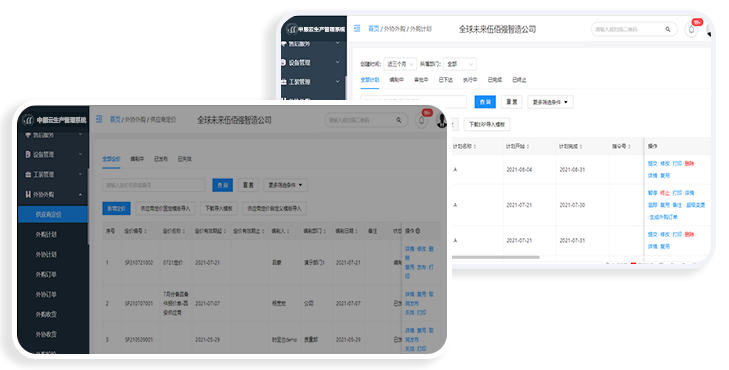Image resolution: width=729 pixels, height=370 pixels.
Task: Expand 工装管理 menu group in front window
Action: point(80,174)
